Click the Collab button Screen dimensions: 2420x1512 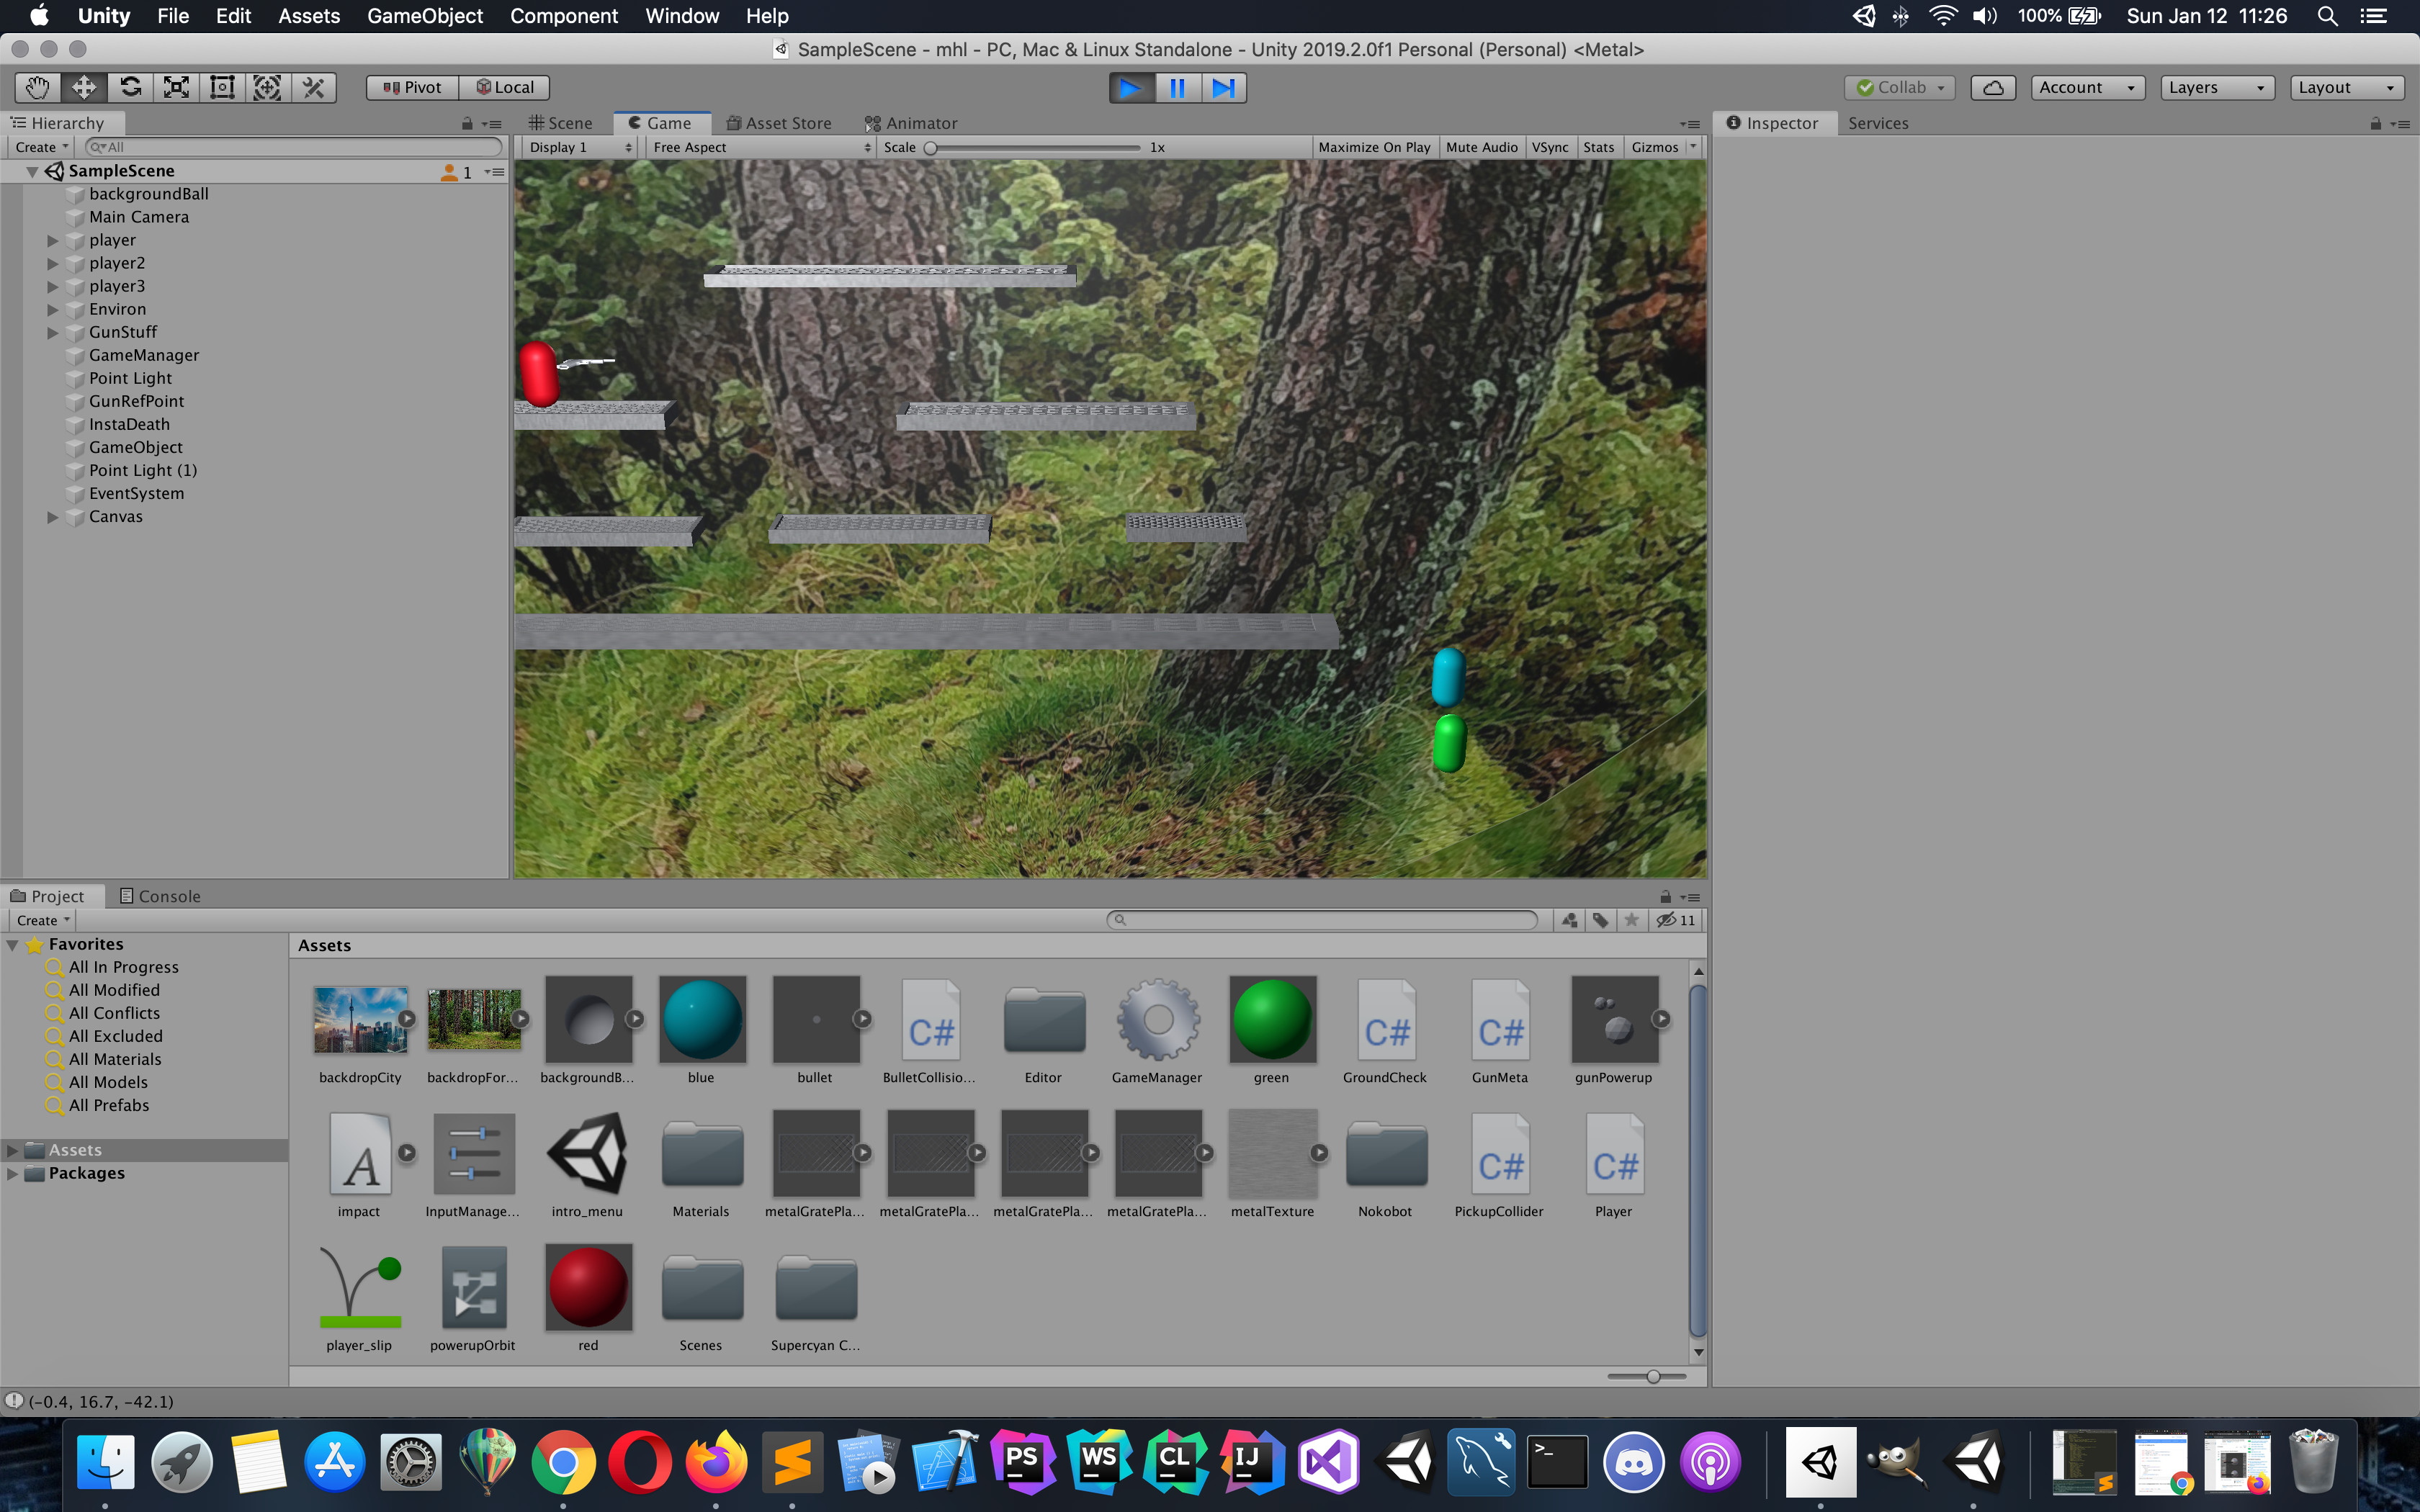tap(1899, 87)
